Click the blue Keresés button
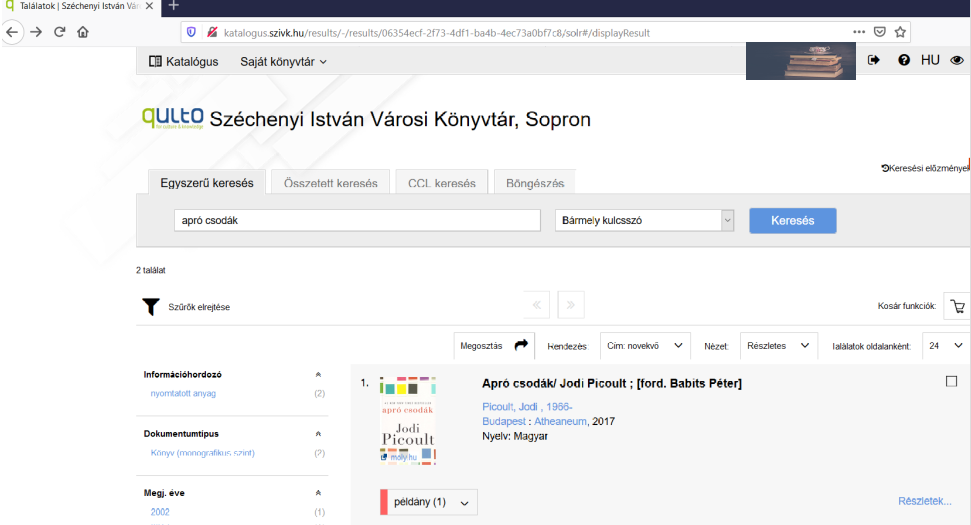Screen dimensions: 971x525 click(x=793, y=220)
